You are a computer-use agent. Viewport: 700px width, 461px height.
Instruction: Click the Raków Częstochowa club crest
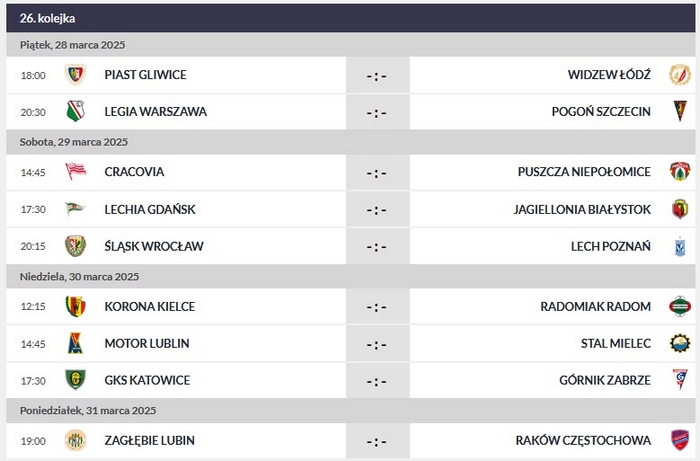680,440
